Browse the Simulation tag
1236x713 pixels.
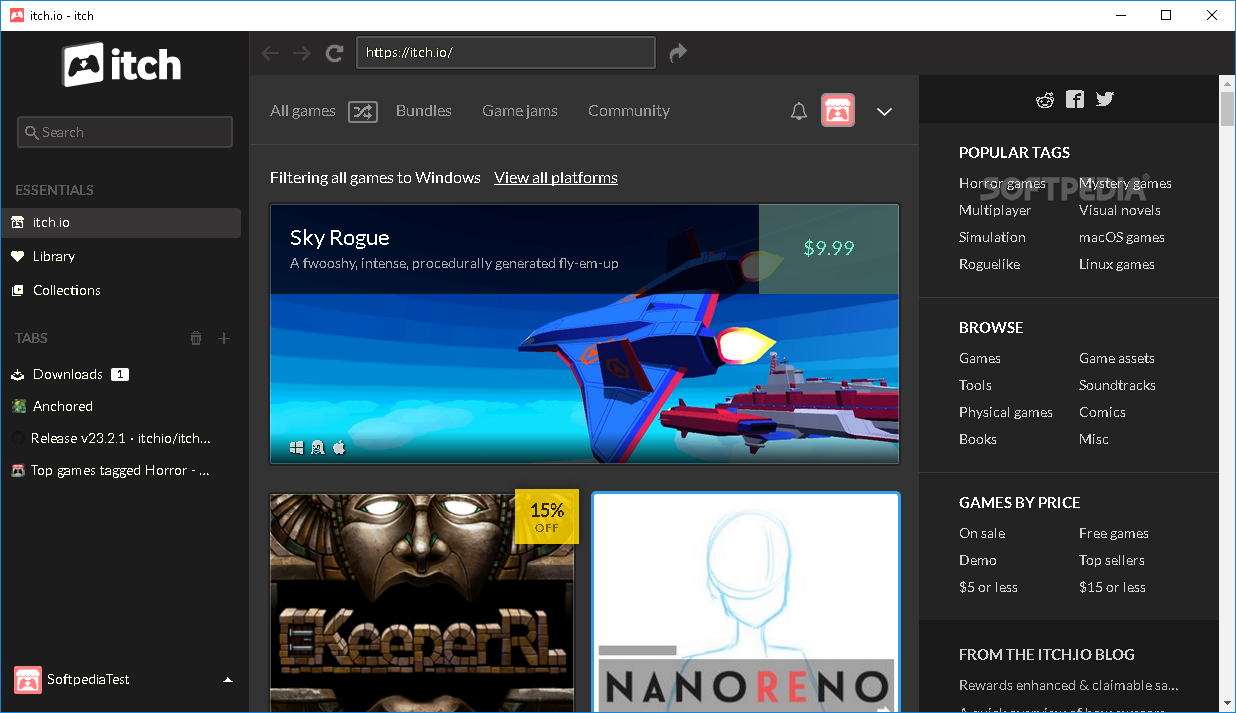click(x=992, y=237)
